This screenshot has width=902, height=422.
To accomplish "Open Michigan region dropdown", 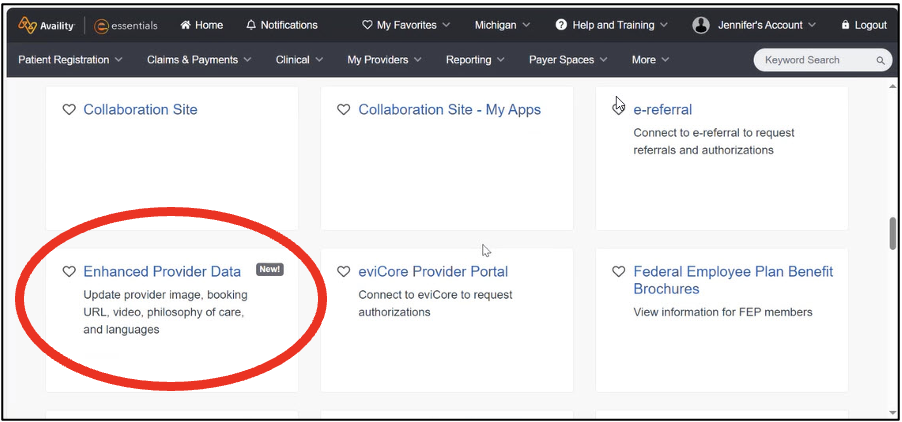I will (503, 25).
